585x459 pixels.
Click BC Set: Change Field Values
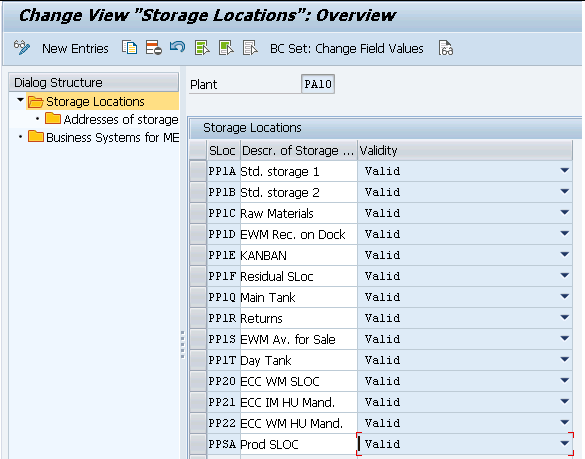[347, 49]
